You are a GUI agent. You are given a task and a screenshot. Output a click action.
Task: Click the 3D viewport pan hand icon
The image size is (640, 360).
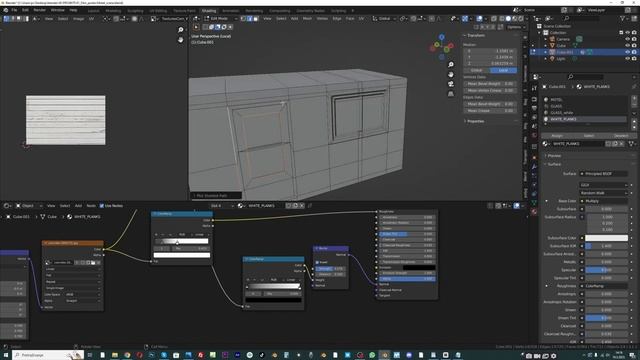[451, 74]
